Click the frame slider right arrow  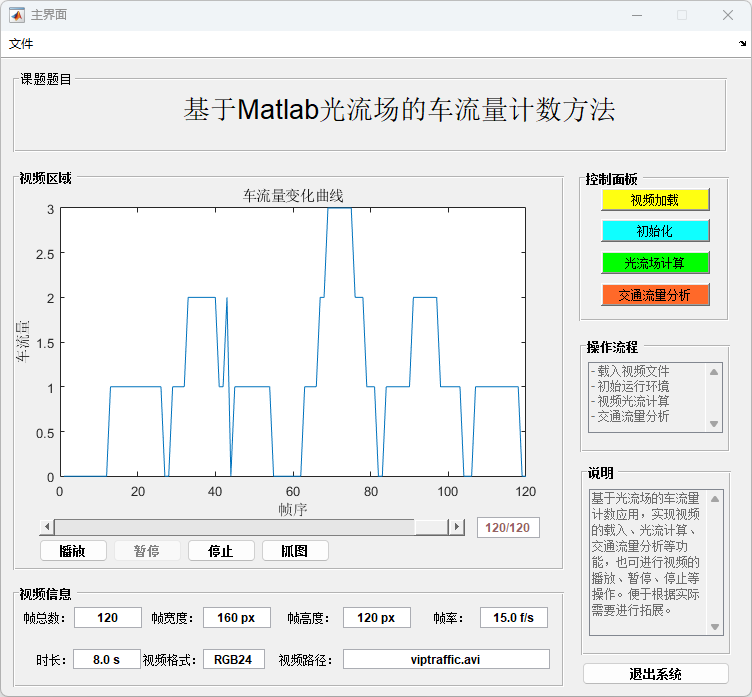pyautogui.click(x=457, y=527)
